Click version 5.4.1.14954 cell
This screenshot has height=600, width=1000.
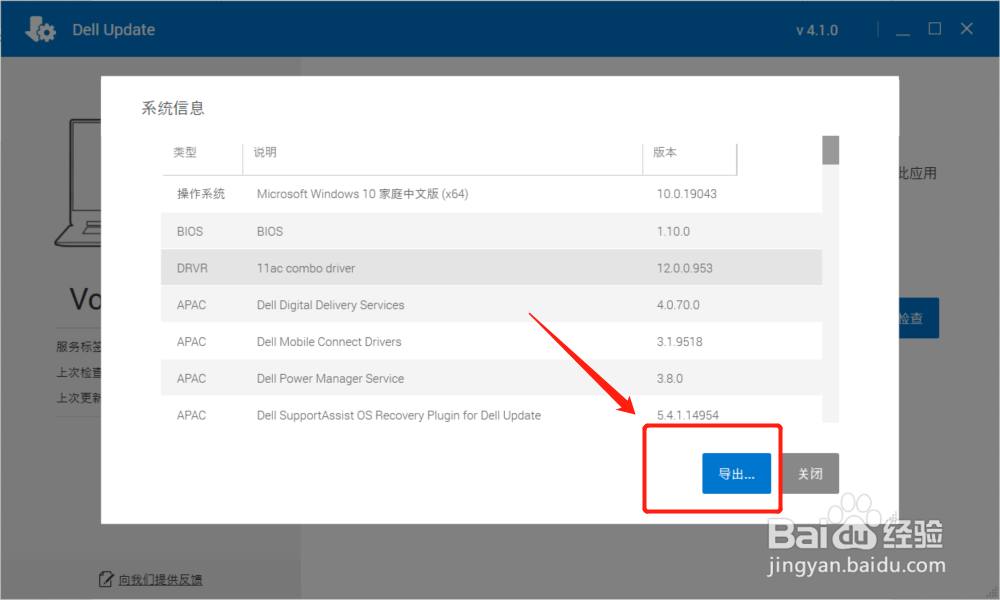(x=688, y=415)
